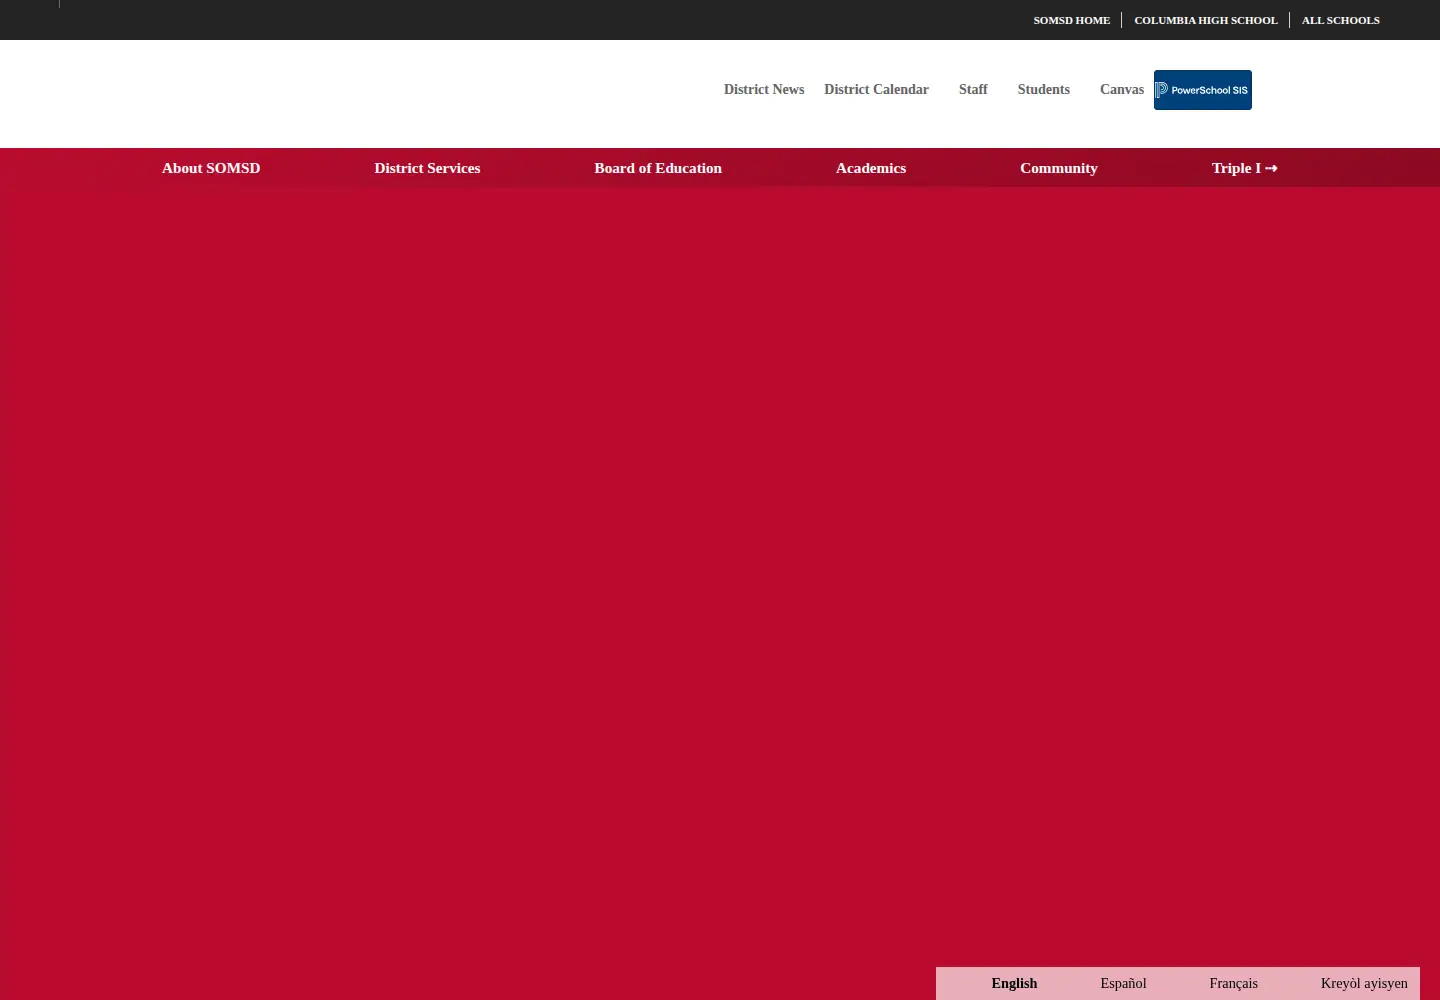Open the Board of Education menu
Viewport: 1440px width, 1000px height.
point(658,168)
